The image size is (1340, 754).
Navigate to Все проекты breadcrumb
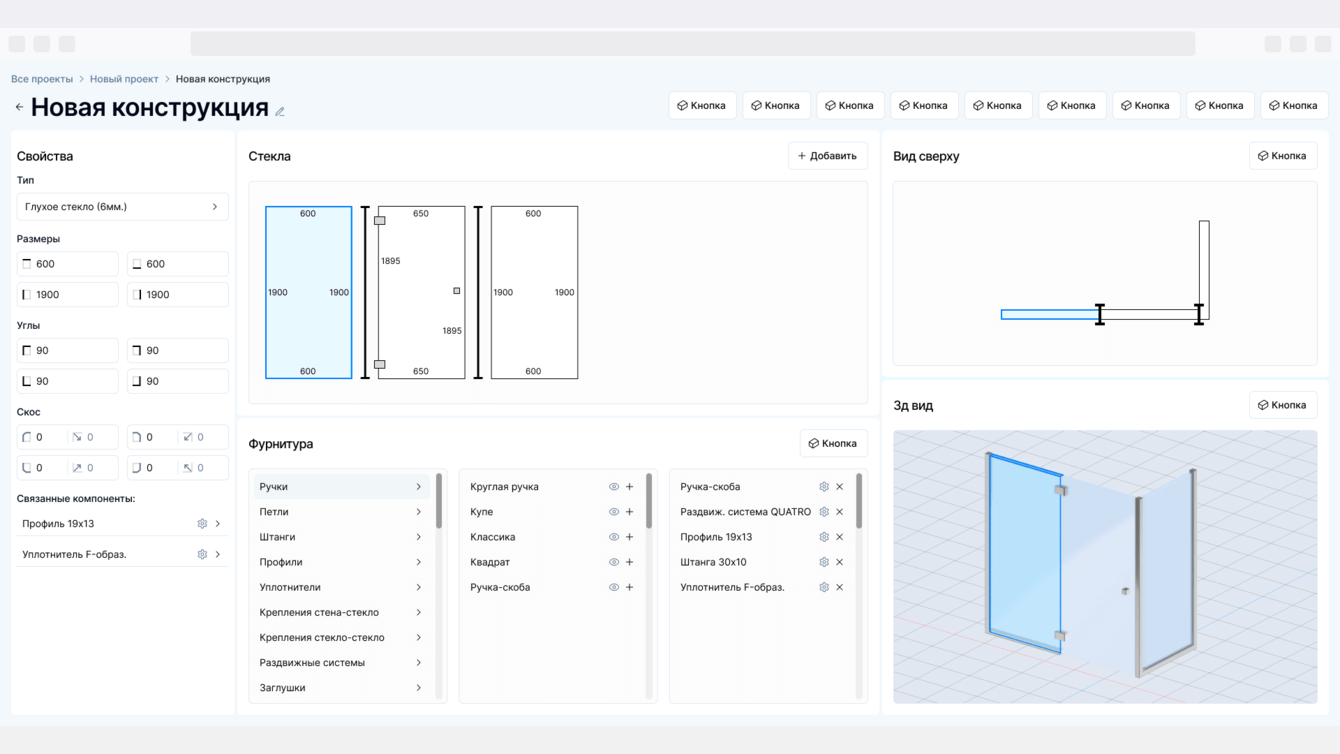42,79
